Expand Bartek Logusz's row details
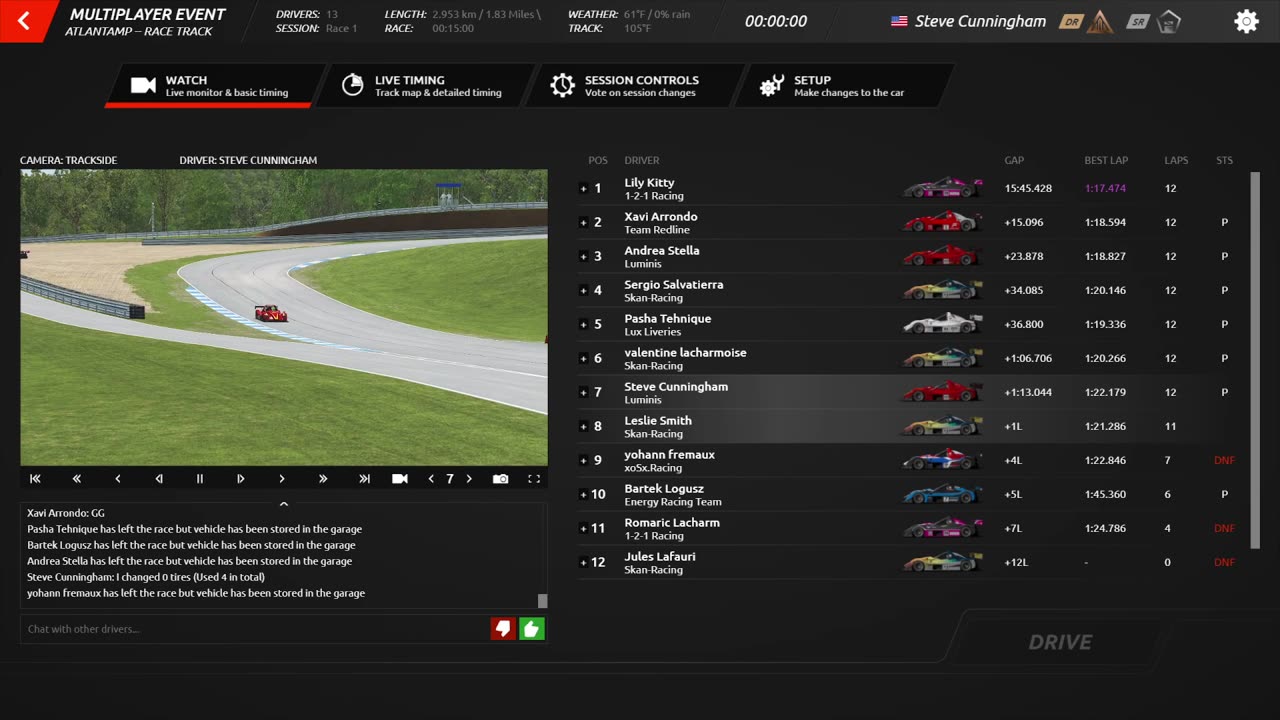The image size is (1280, 720). (x=584, y=494)
